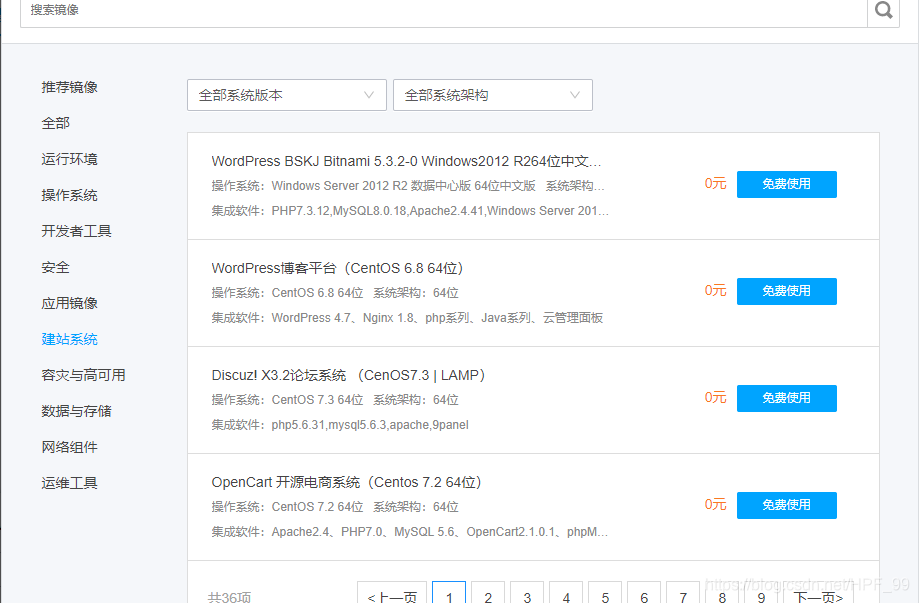Viewport: 919px width, 603px height.
Task: Open the 全部系统架构 dropdown
Action: pos(492,95)
